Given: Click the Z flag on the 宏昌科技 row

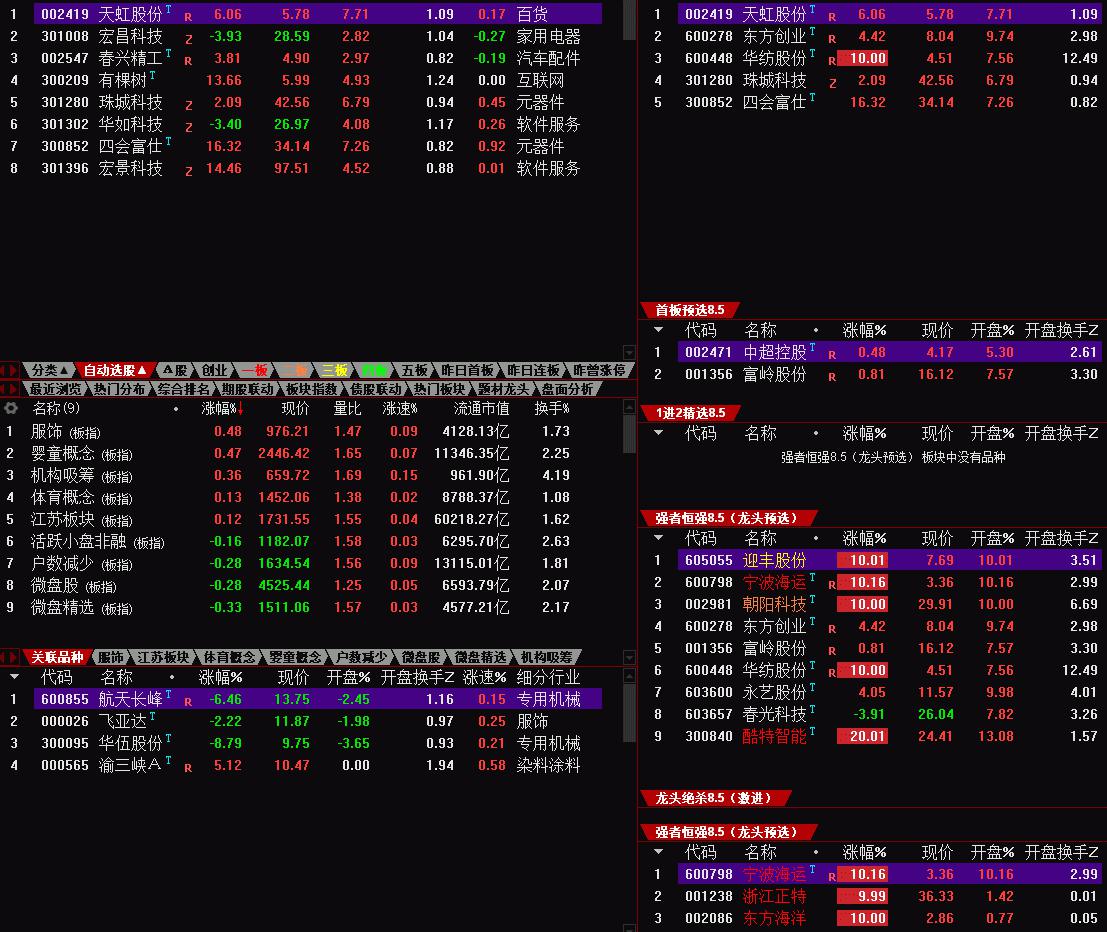Looking at the screenshot, I should point(189,40).
